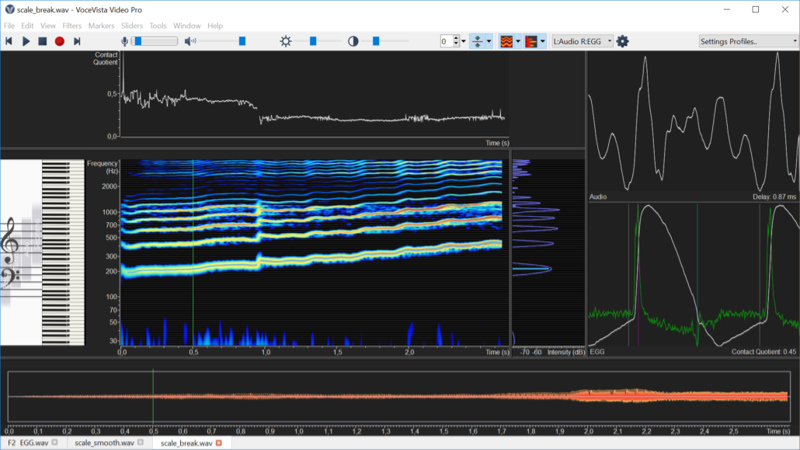The width and height of the screenshot is (800, 450).
Task: Open the Filters menu
Action: tap(72, 25)
